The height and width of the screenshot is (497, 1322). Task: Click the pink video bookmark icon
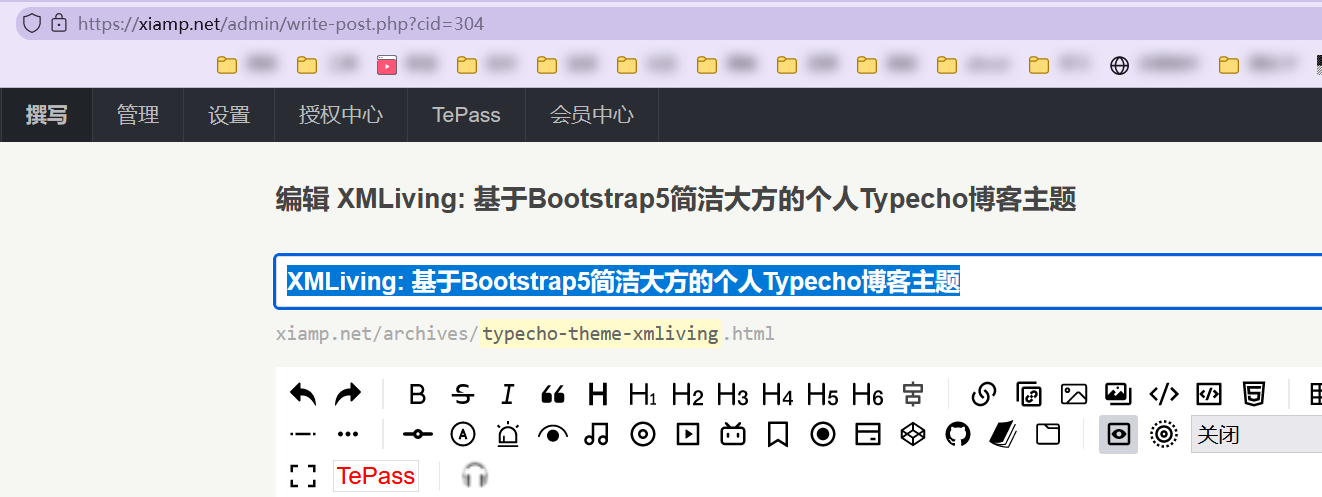point(387,65)
